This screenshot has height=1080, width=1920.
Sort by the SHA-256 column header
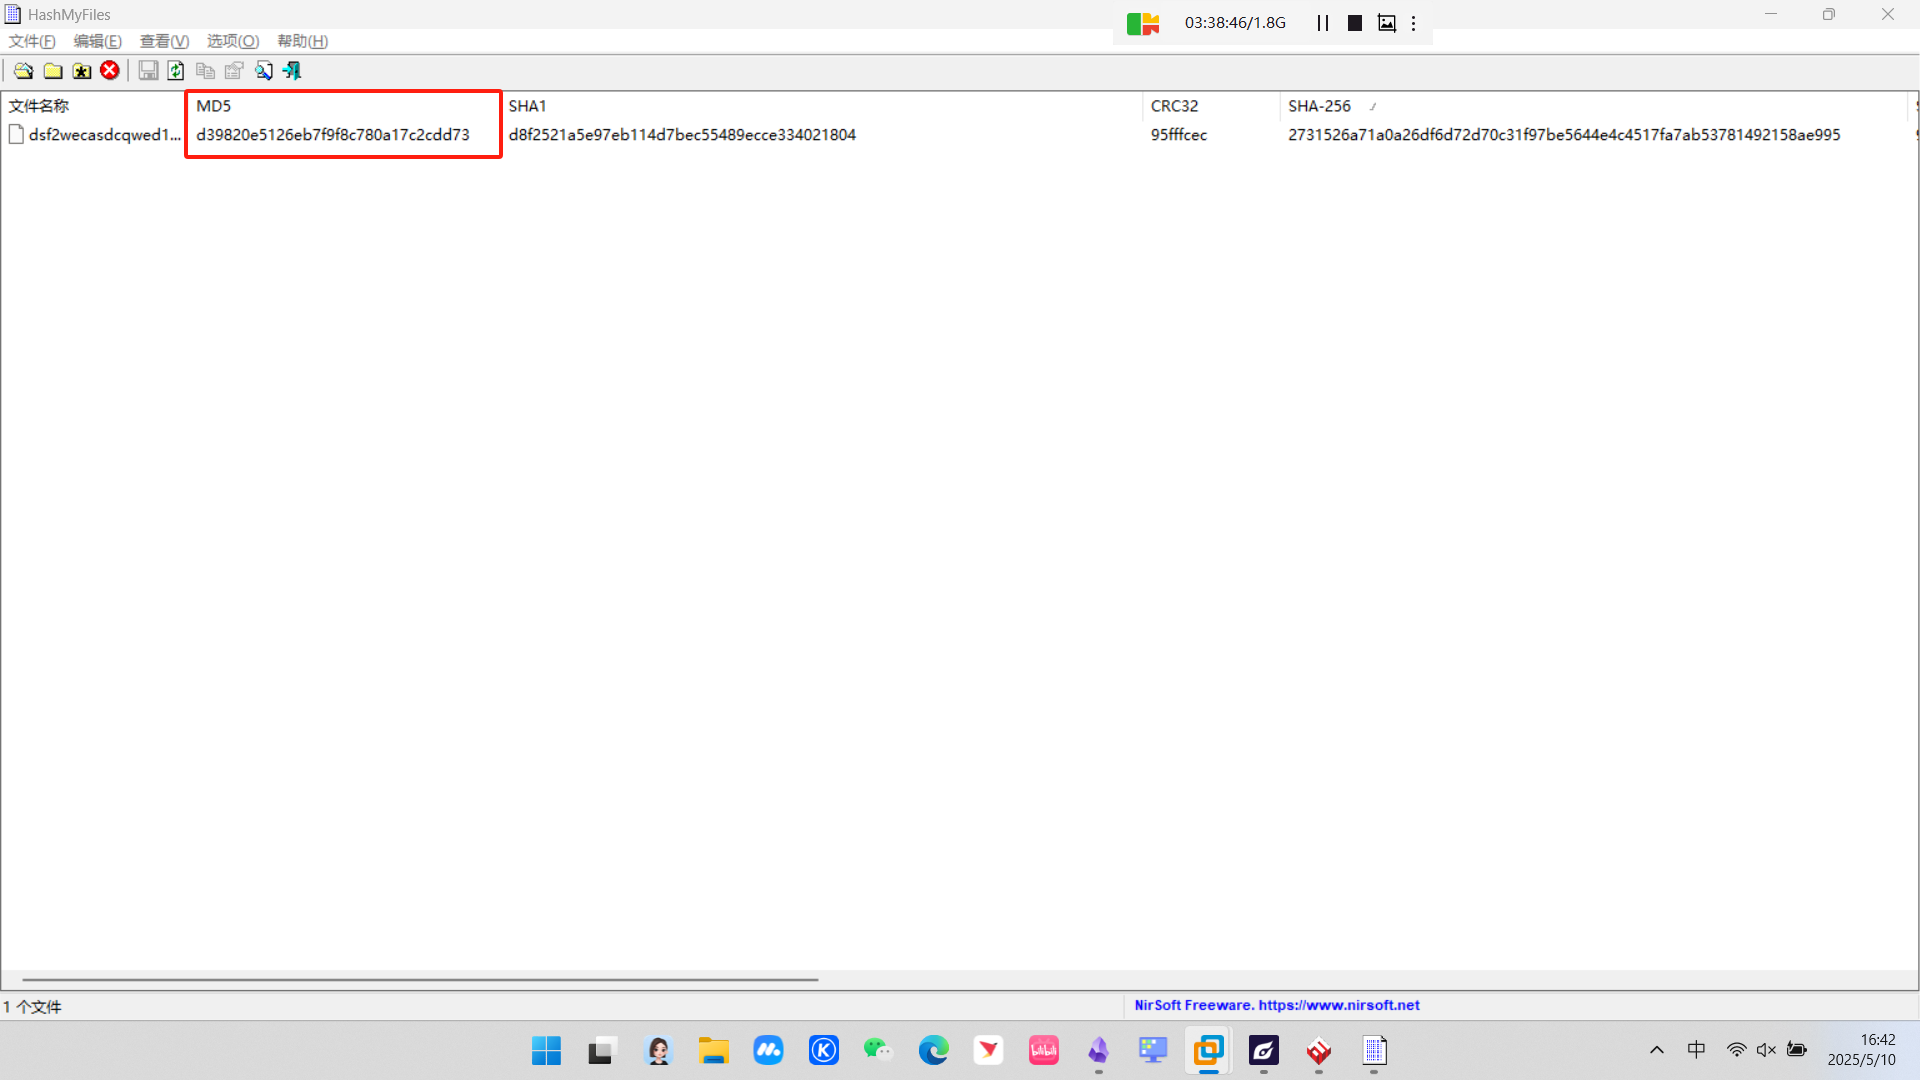coord(1319,106)
